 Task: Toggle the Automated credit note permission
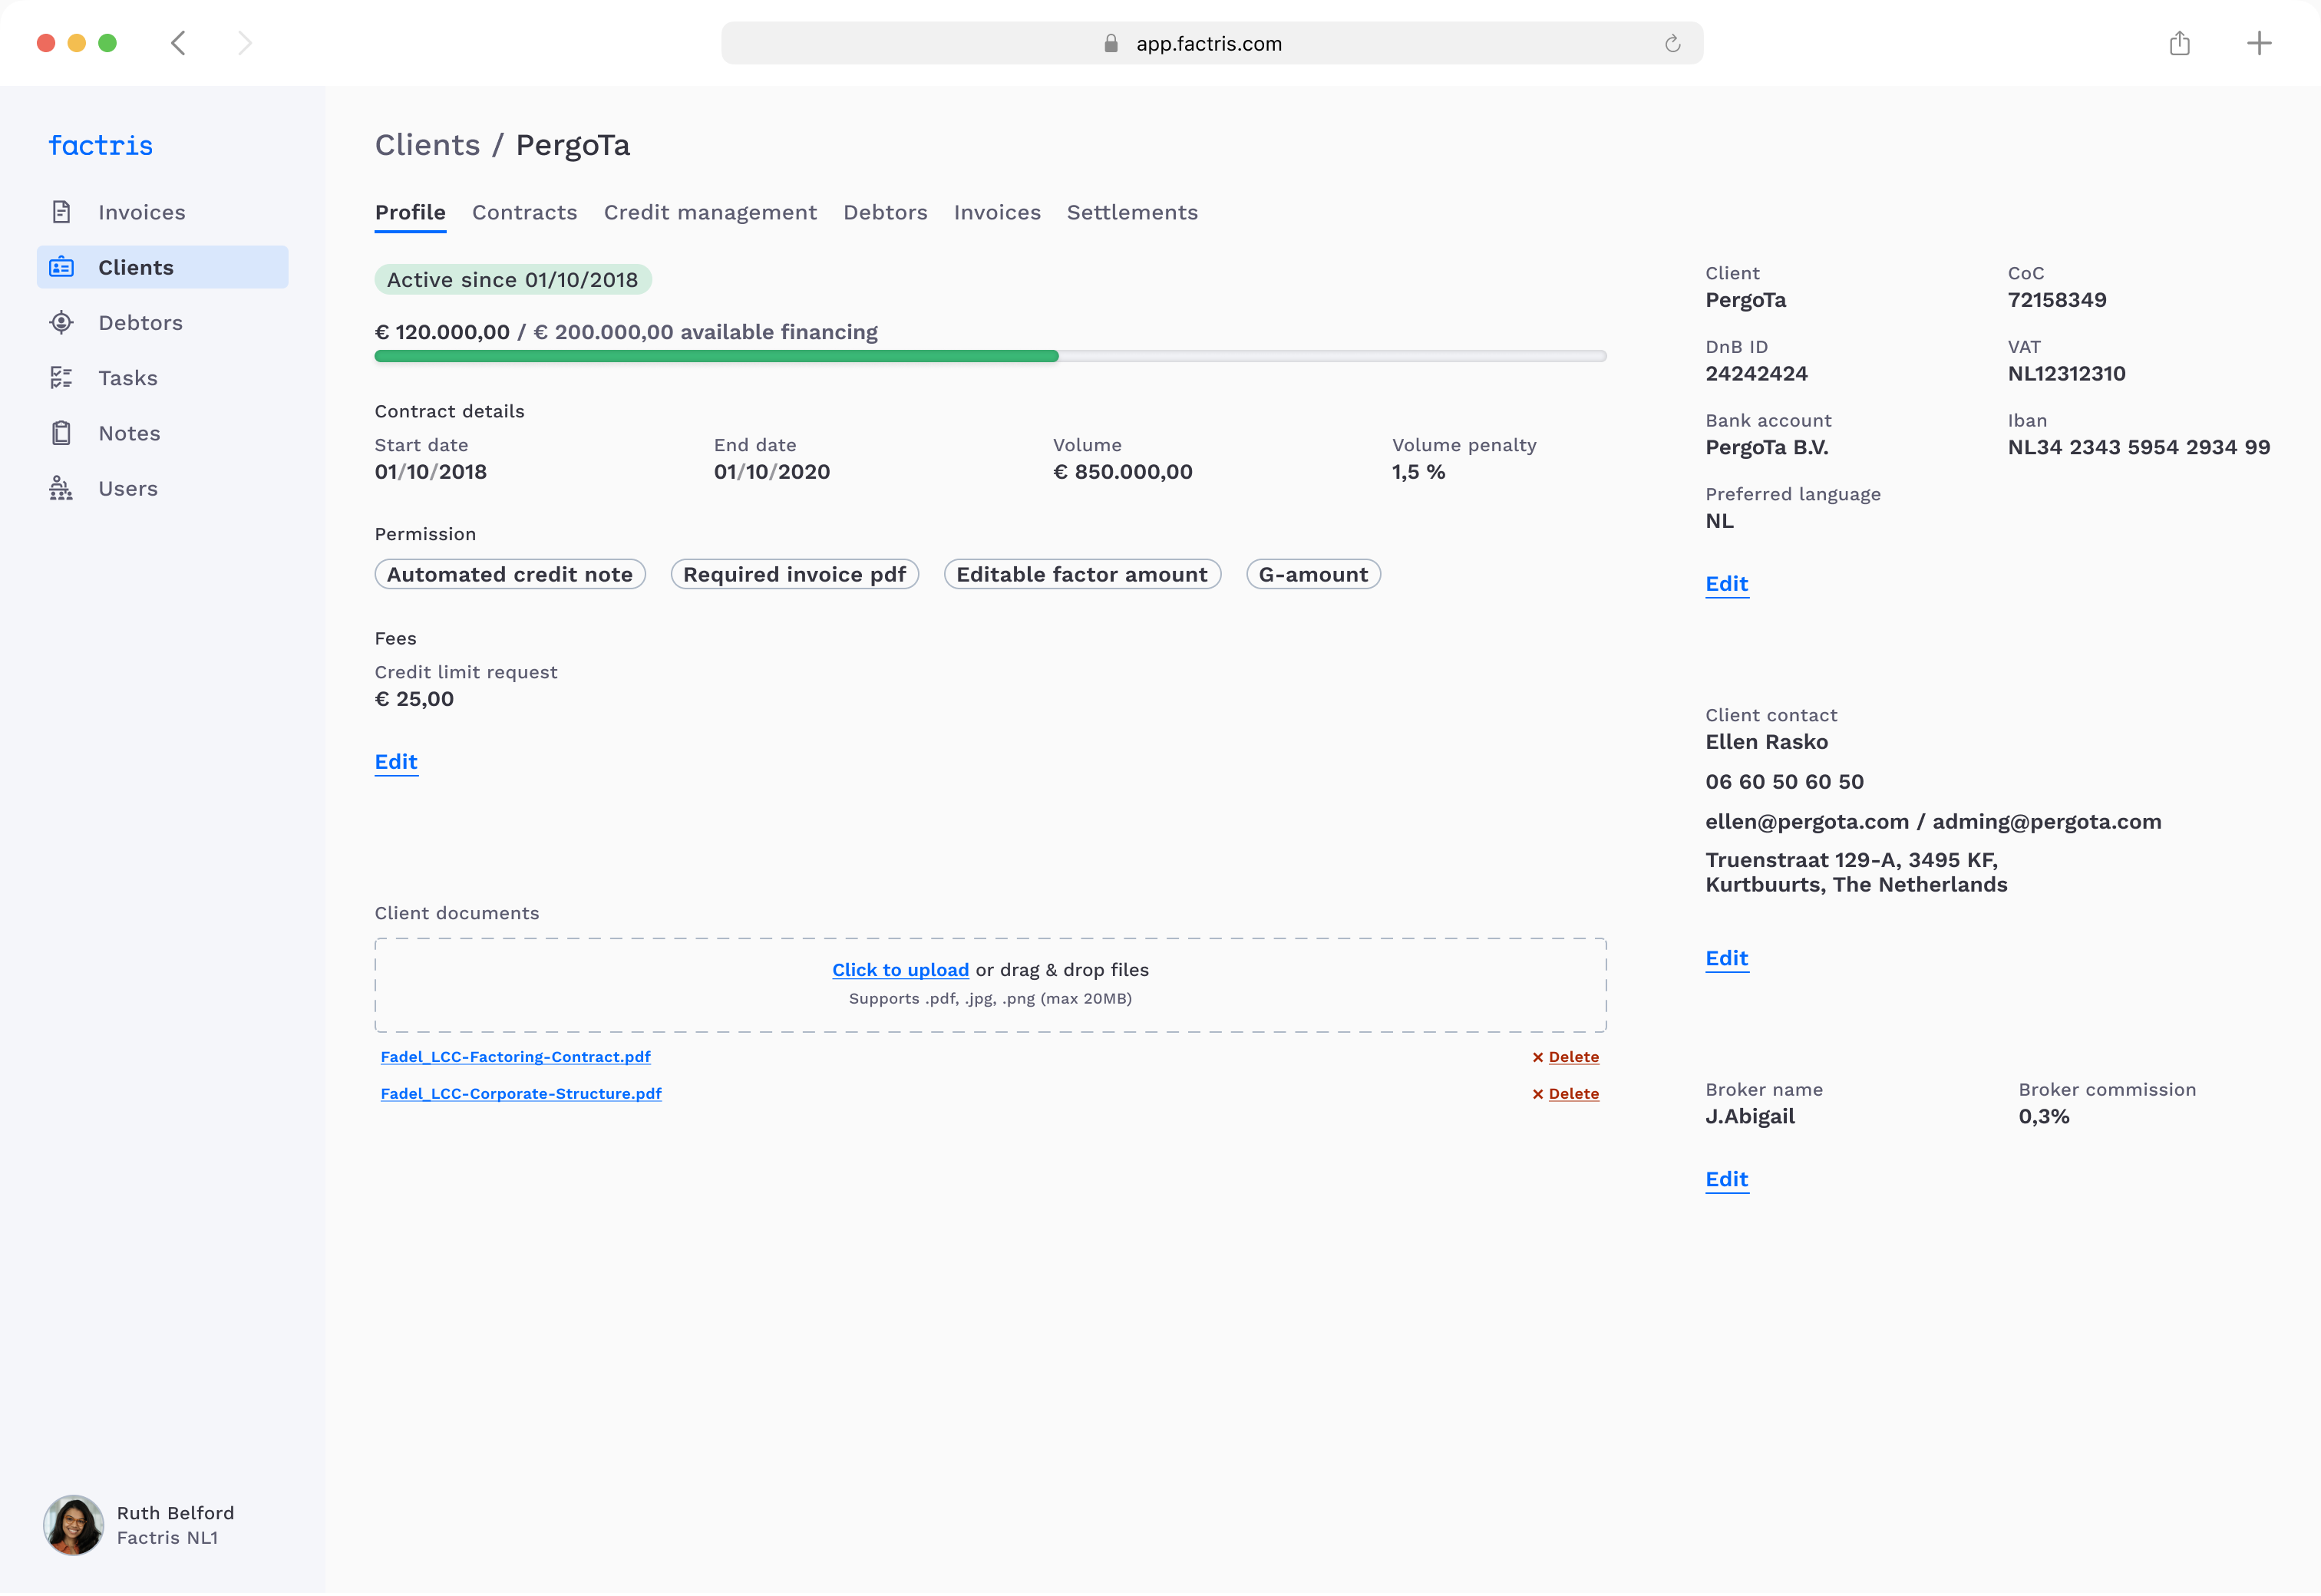(x=510, y=574)
